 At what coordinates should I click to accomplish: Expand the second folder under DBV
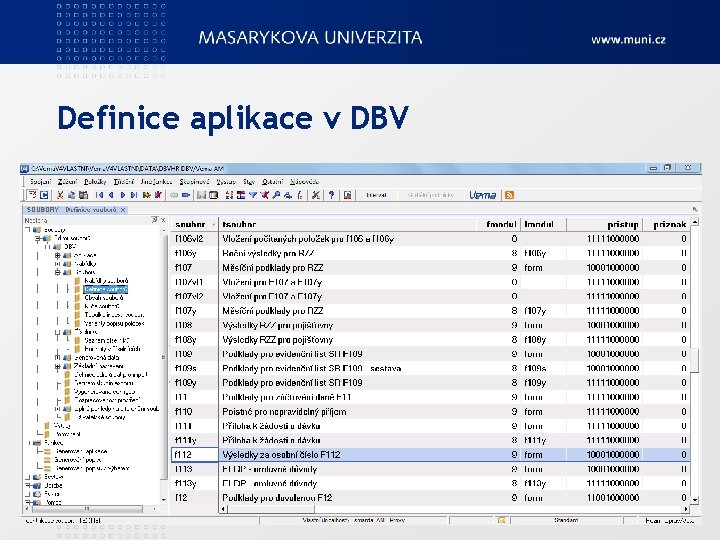tap(57, 264)
